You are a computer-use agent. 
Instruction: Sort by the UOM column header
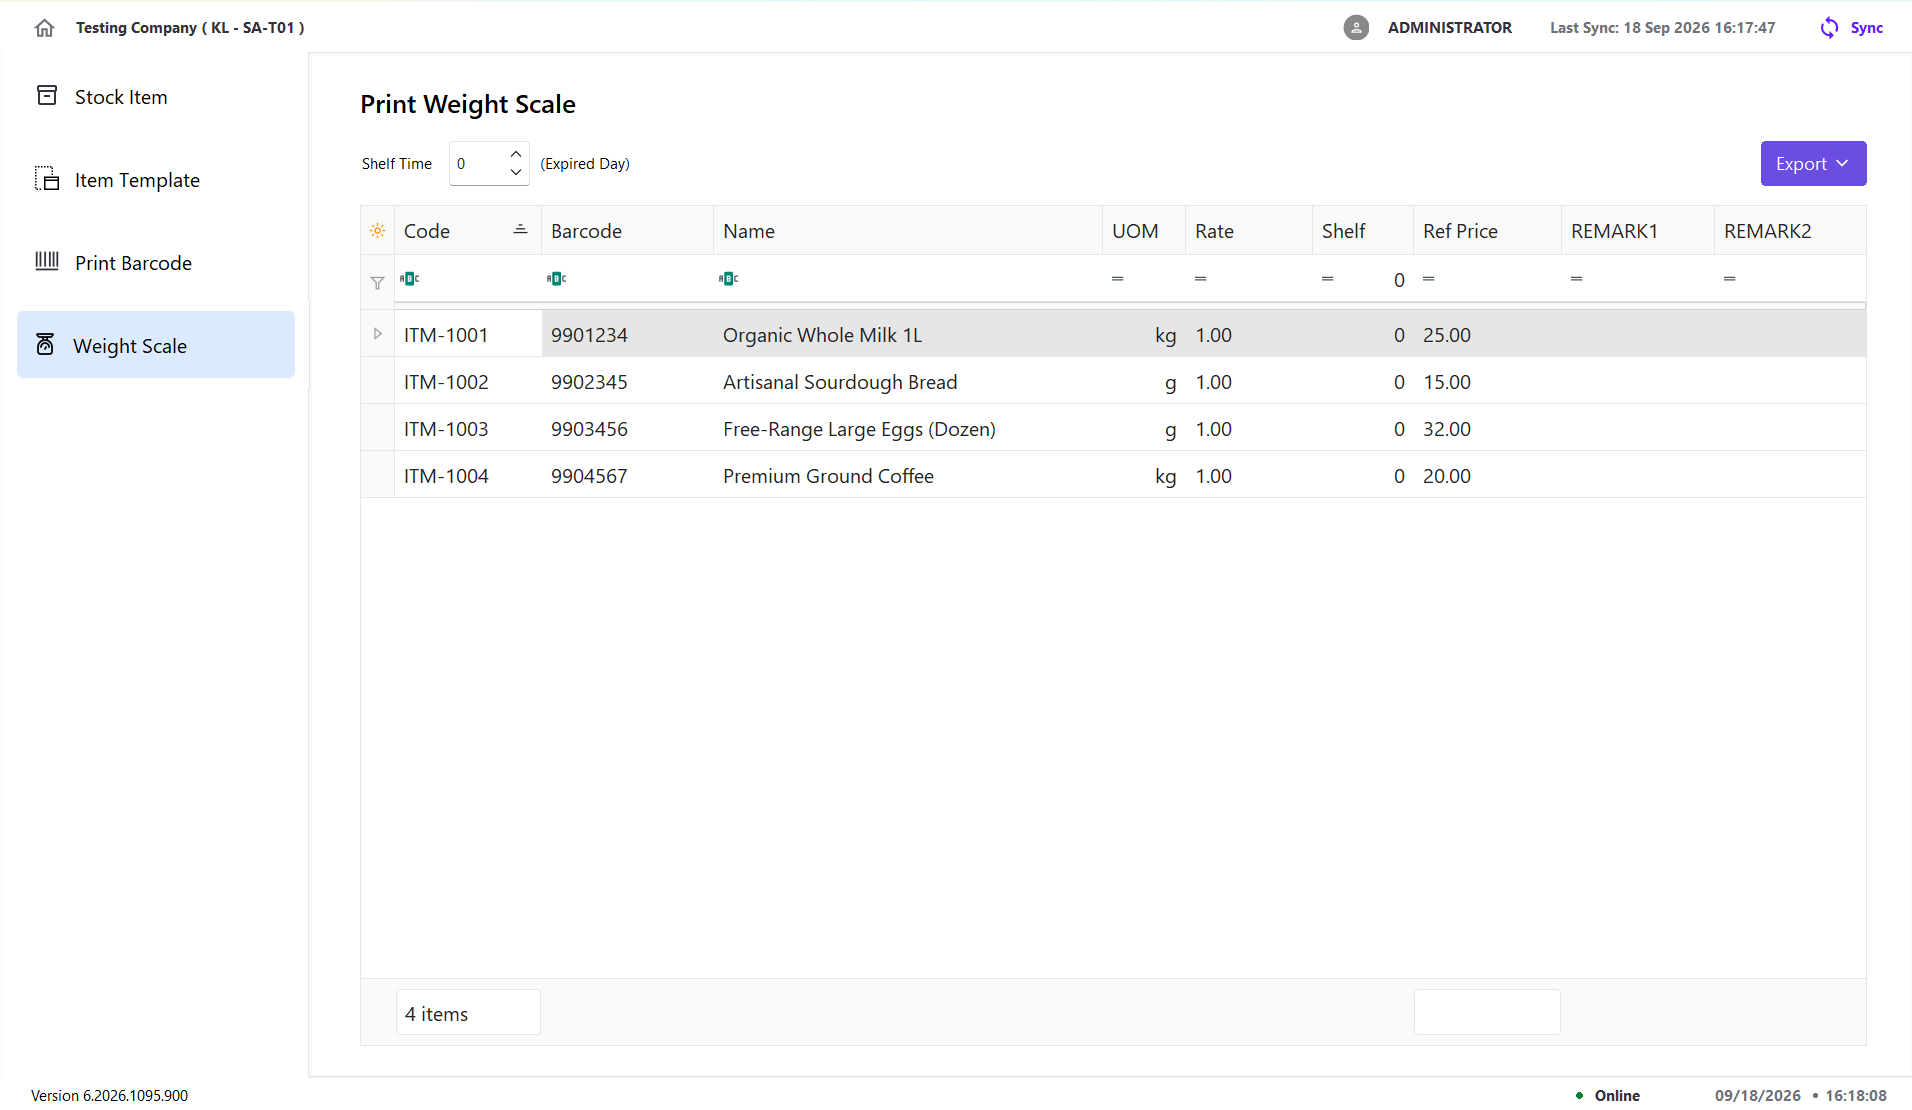[1144, 231]
